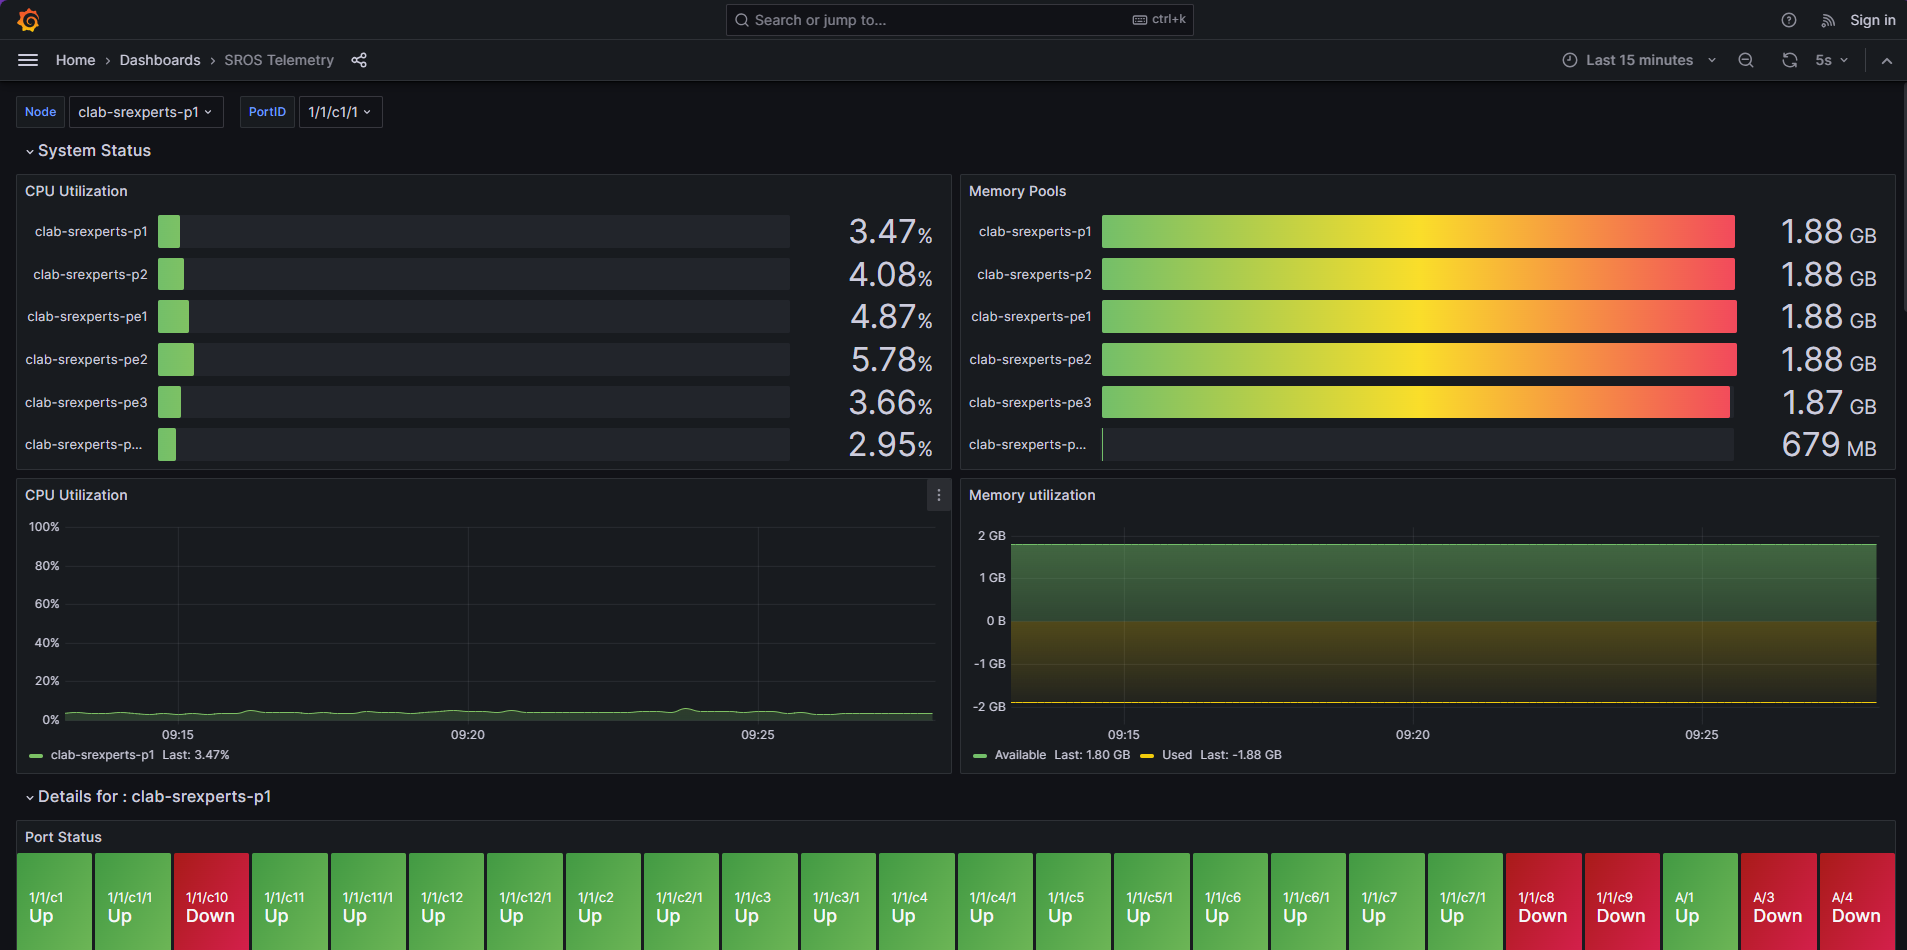Navigate to Dashboards via breadcrumb
Screen dimensions: 1907x950
point(160,60)
